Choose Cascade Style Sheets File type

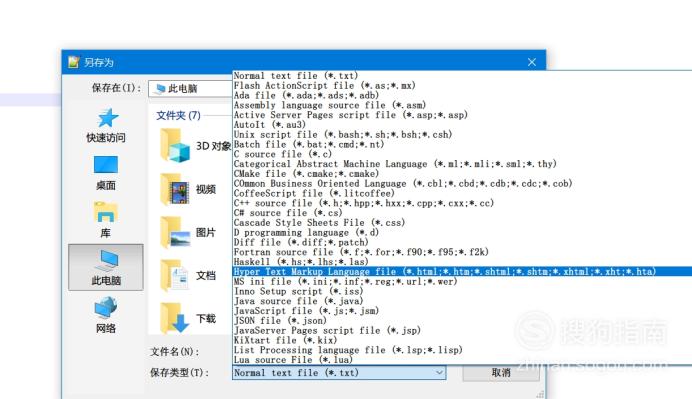tap(462, 222)
